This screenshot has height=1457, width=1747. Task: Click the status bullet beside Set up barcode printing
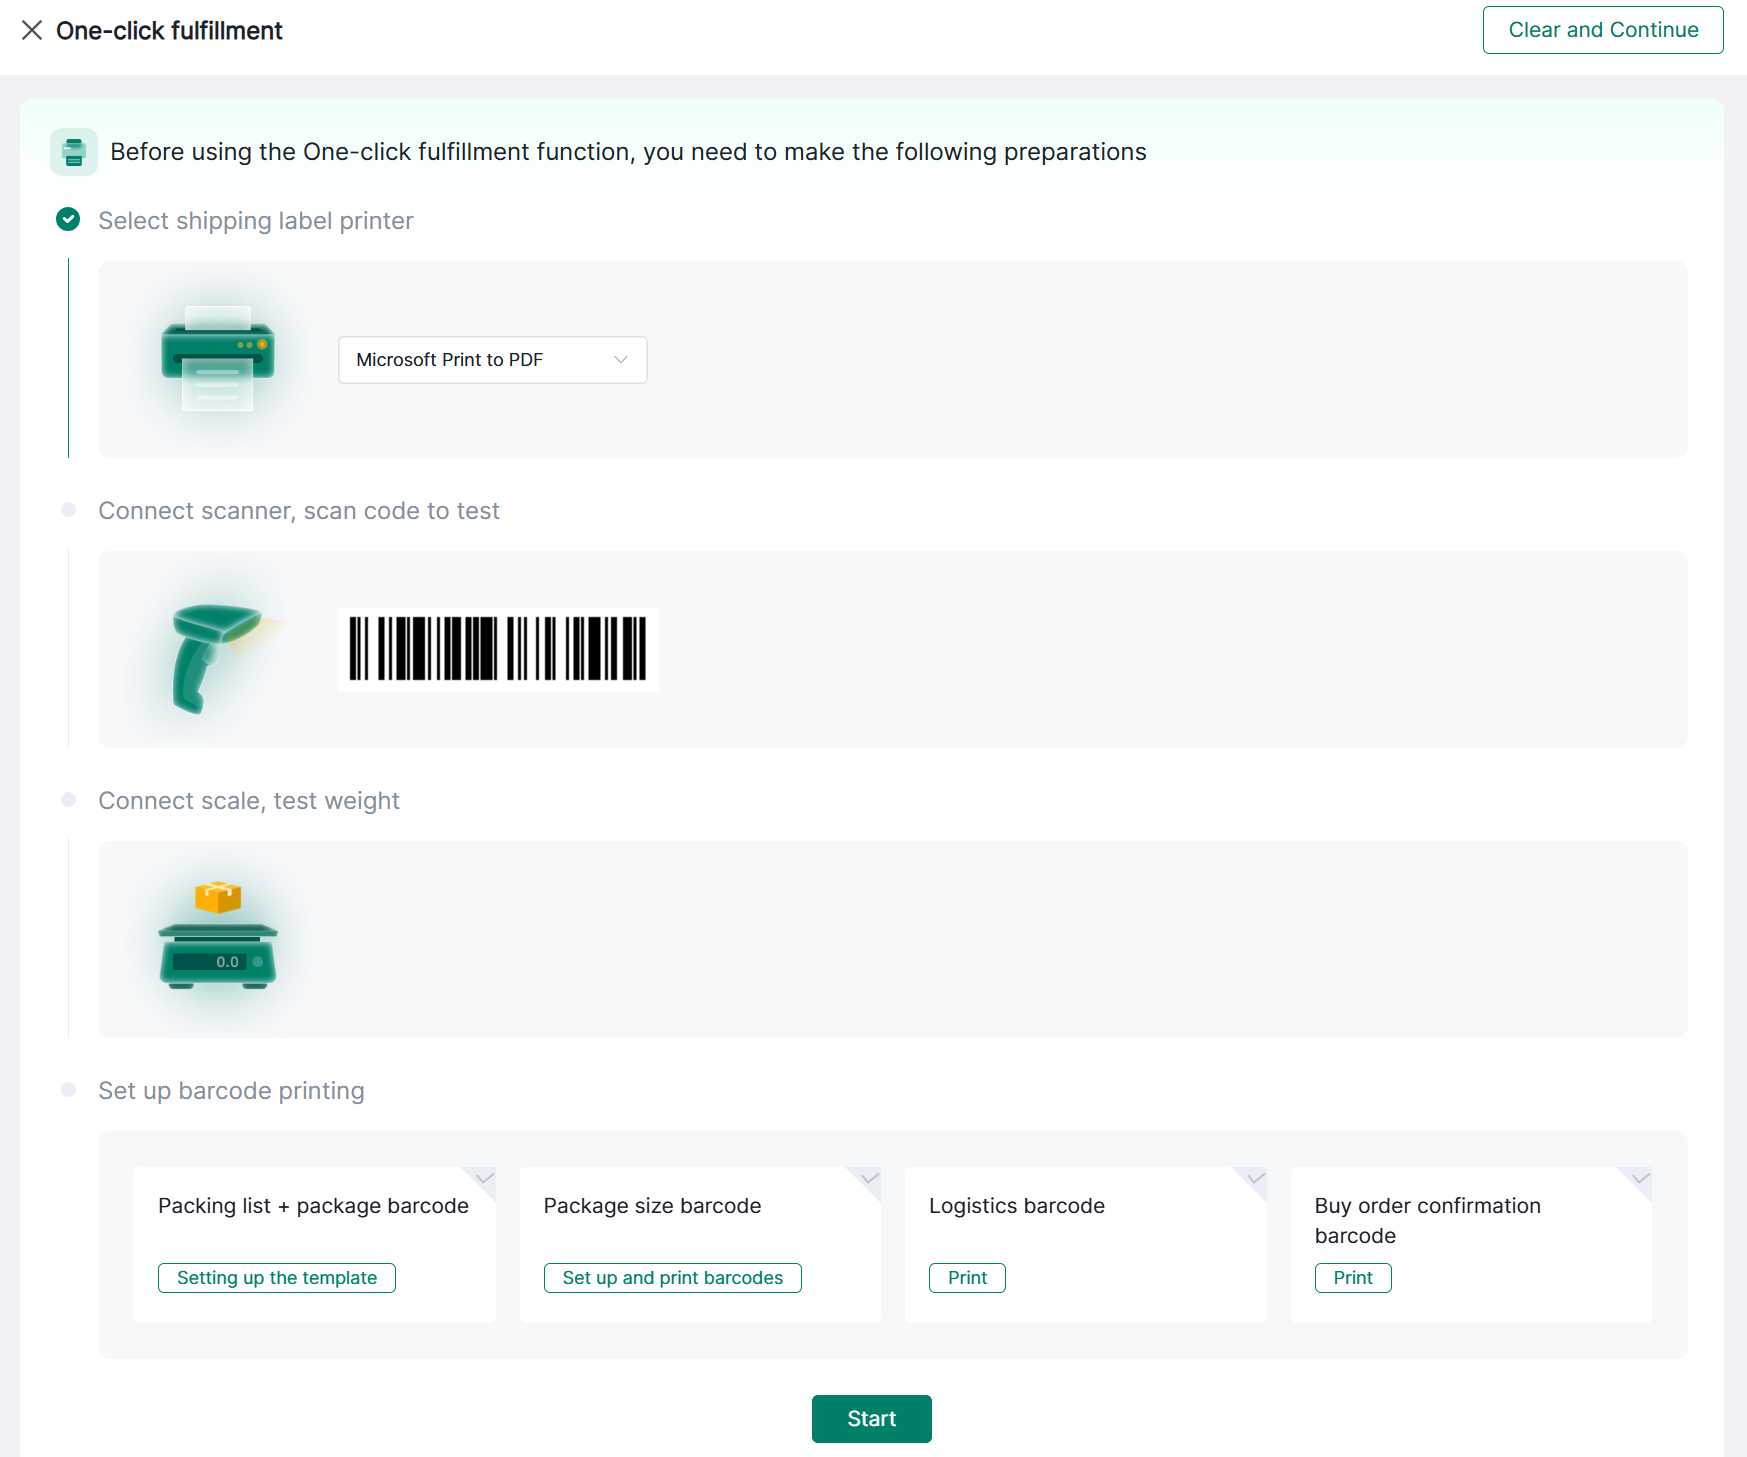67,1089
